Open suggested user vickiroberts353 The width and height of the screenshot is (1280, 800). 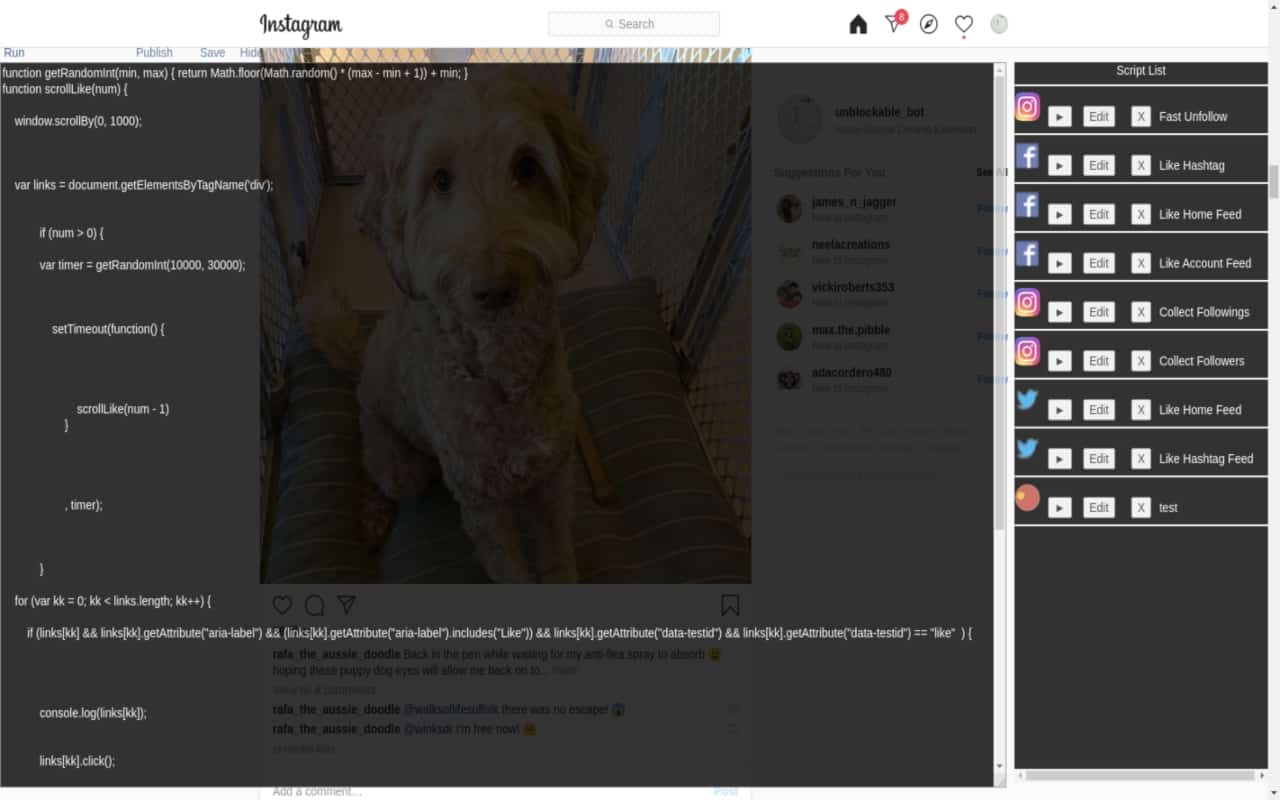tap(852, 287)
